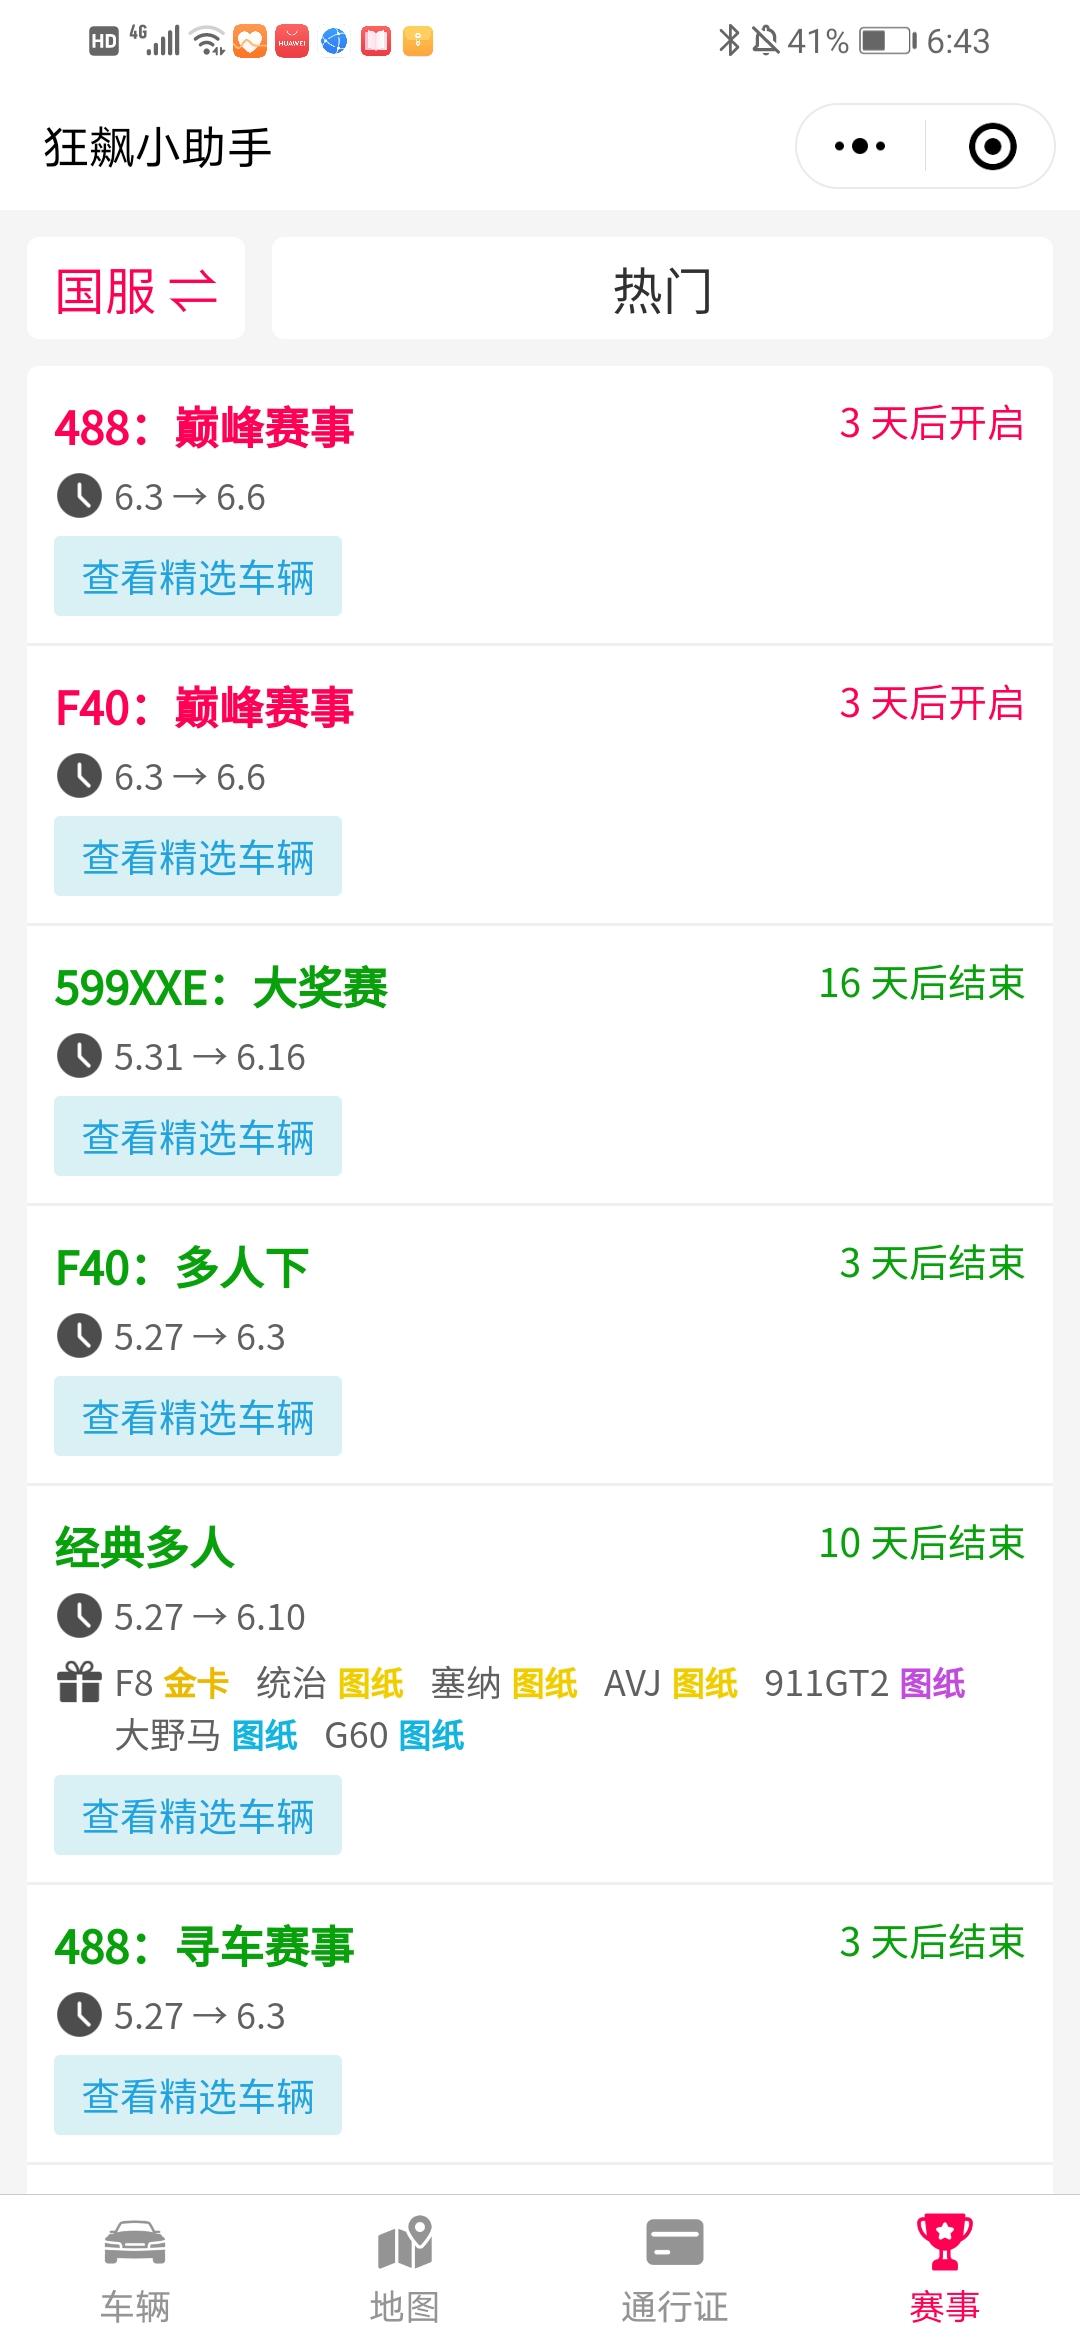View selected vehicles for 599XXE 大奖赛
The image size is (1080, 2340).
[x=198, y=1136]
